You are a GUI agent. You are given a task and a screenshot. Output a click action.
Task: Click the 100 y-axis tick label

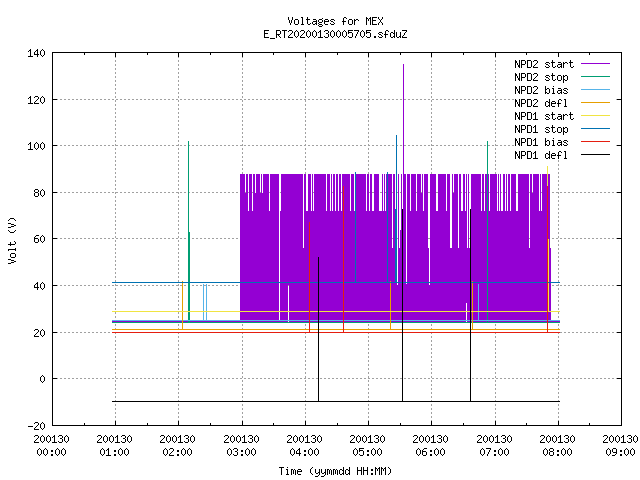[x=36, y=146]
